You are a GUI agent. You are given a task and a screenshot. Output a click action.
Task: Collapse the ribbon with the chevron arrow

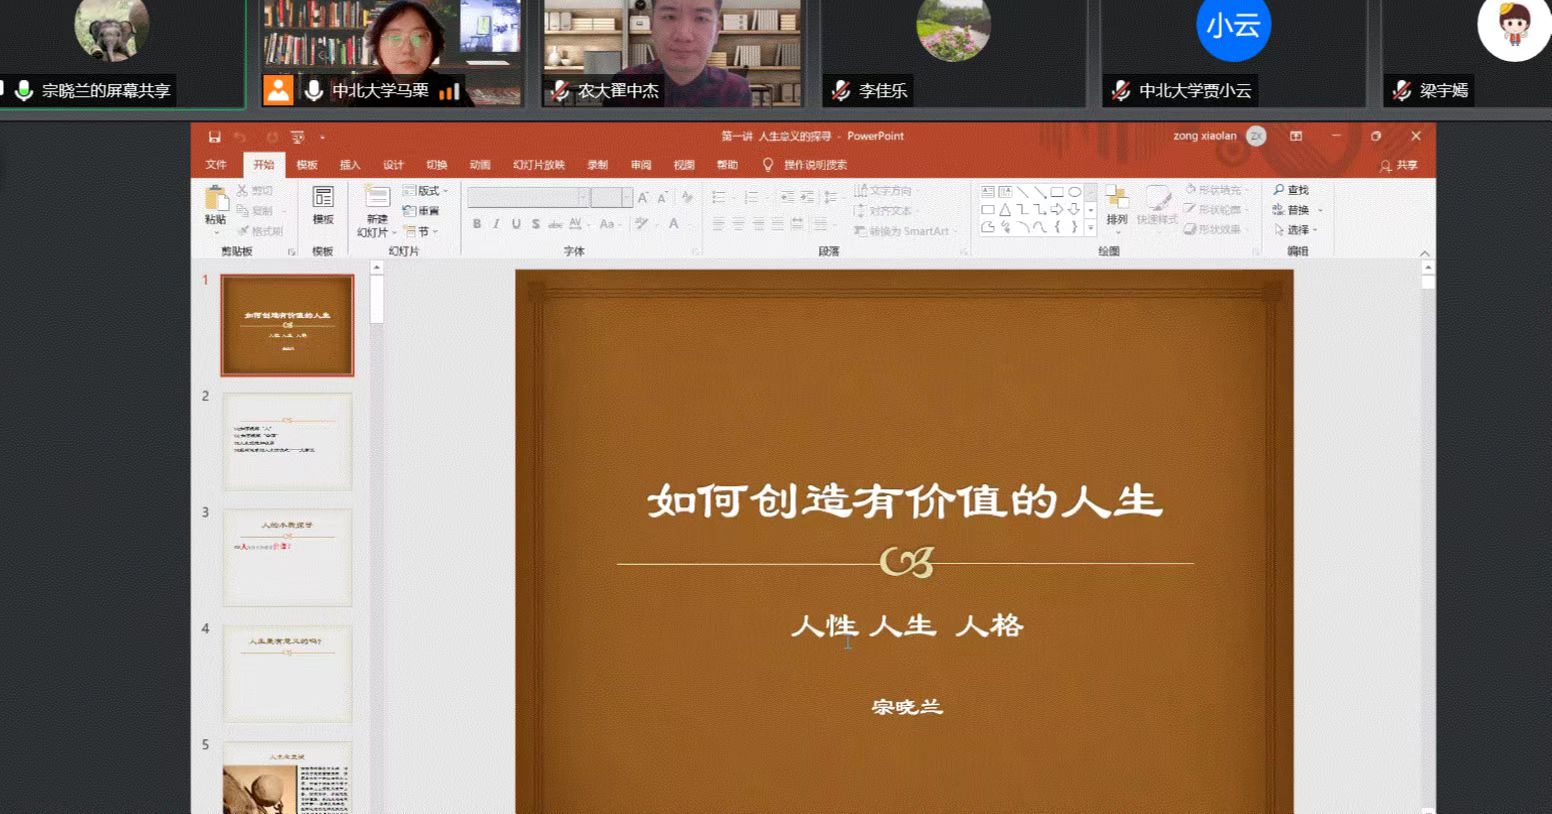(1424, 253)
